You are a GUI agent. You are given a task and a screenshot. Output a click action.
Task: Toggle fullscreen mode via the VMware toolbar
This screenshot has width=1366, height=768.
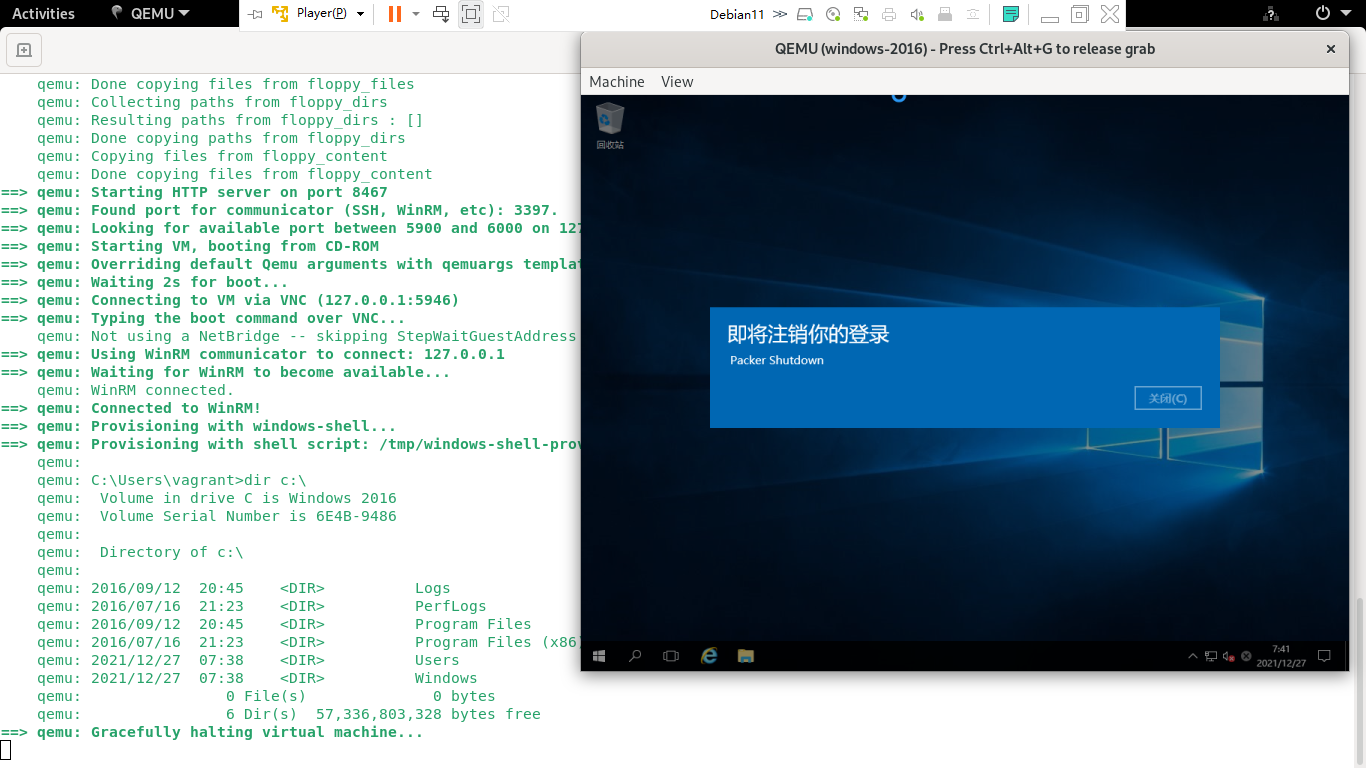point(470,13)
